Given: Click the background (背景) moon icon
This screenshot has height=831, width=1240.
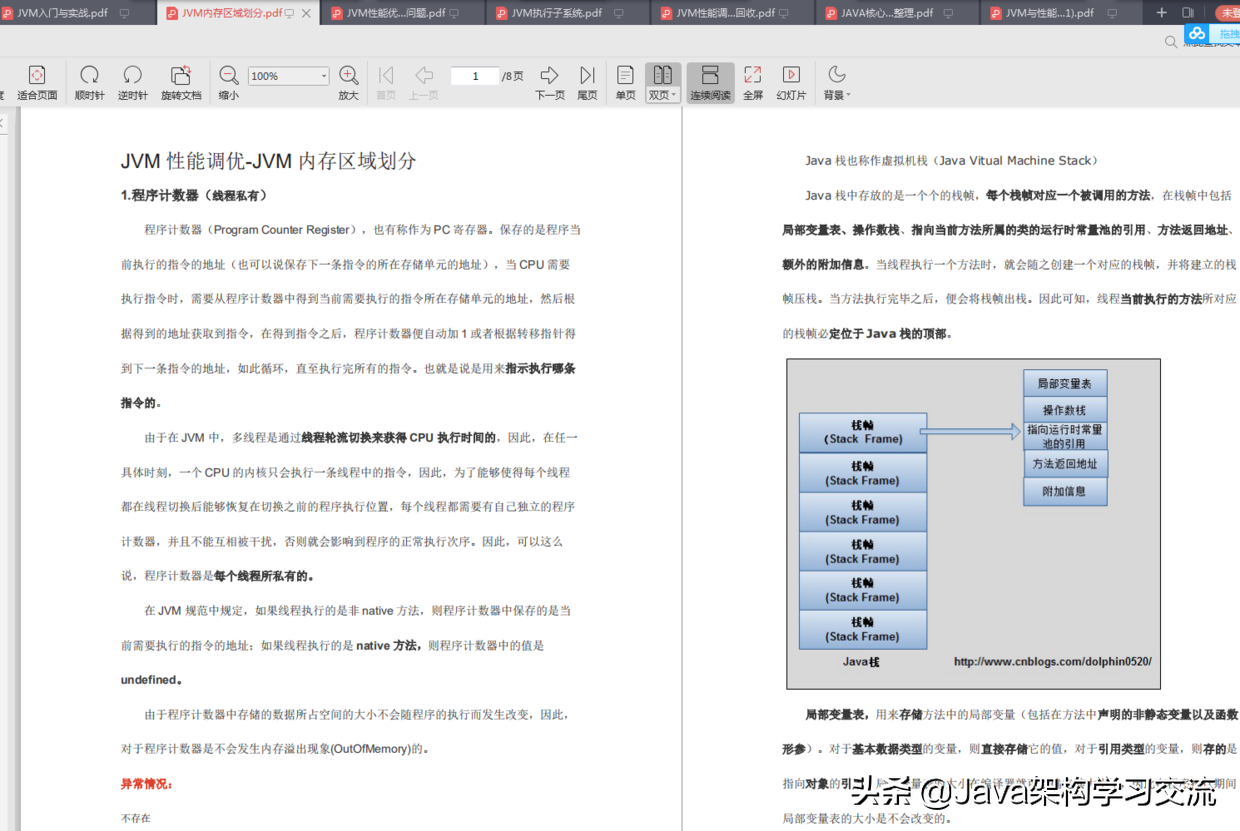Looking at the screenshot, I should [837, 74].
